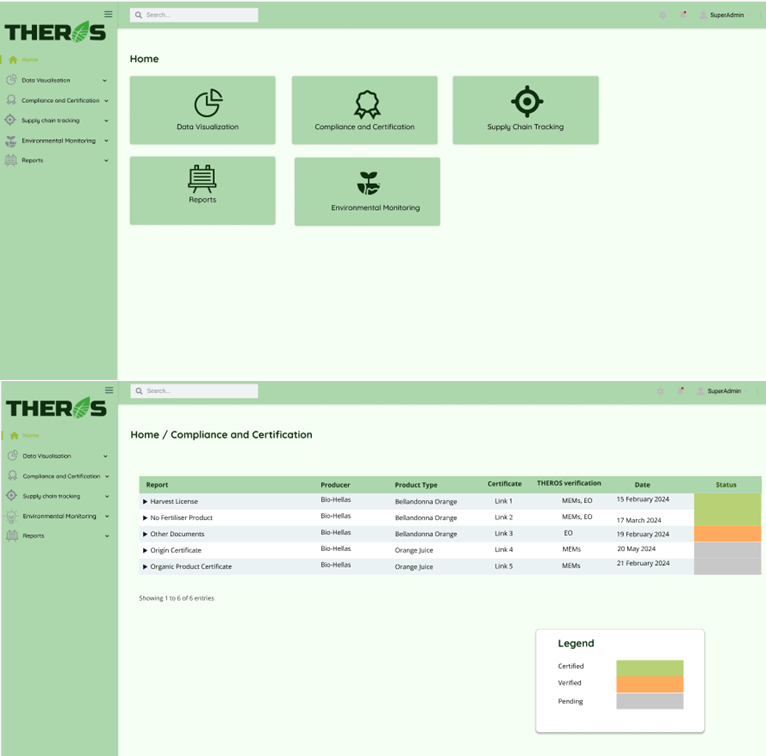Expand the Organic Product Certificate row
This screenshot has width=766, height=756.
point(145,567)
